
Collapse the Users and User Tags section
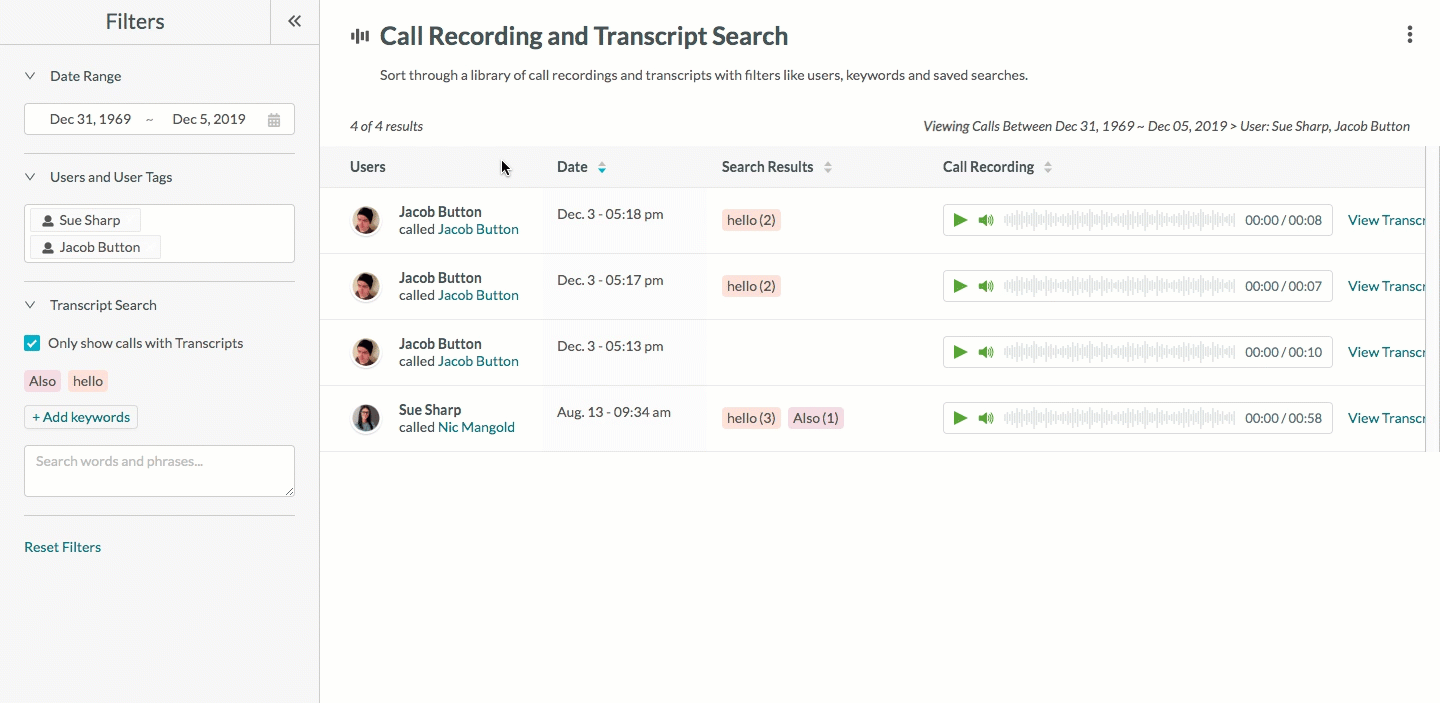tap(30, 177)
